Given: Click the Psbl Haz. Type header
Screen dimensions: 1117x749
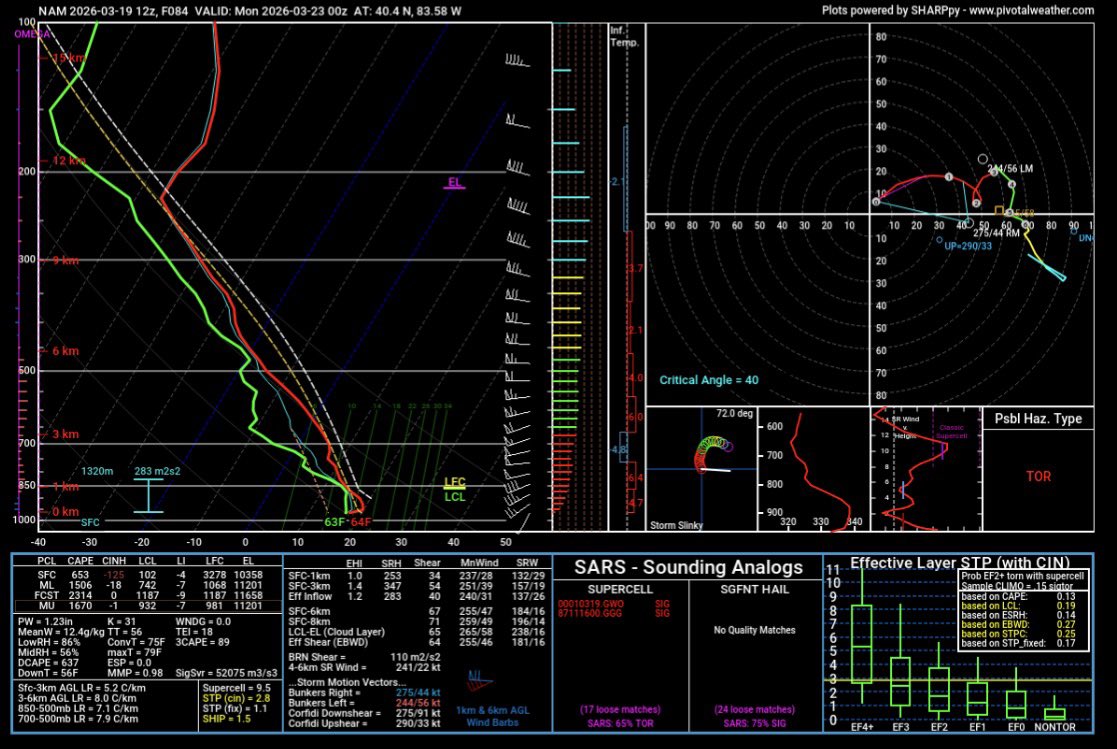Looking at the screenshot, I should 1038,419.
